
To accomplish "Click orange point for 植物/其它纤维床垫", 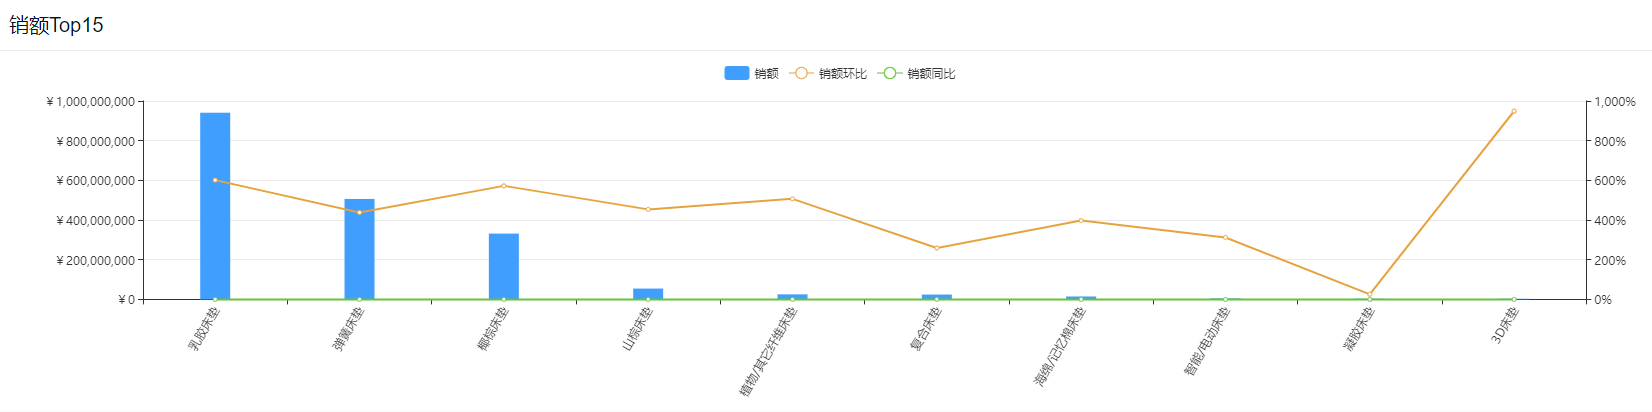I will (792, 199).
